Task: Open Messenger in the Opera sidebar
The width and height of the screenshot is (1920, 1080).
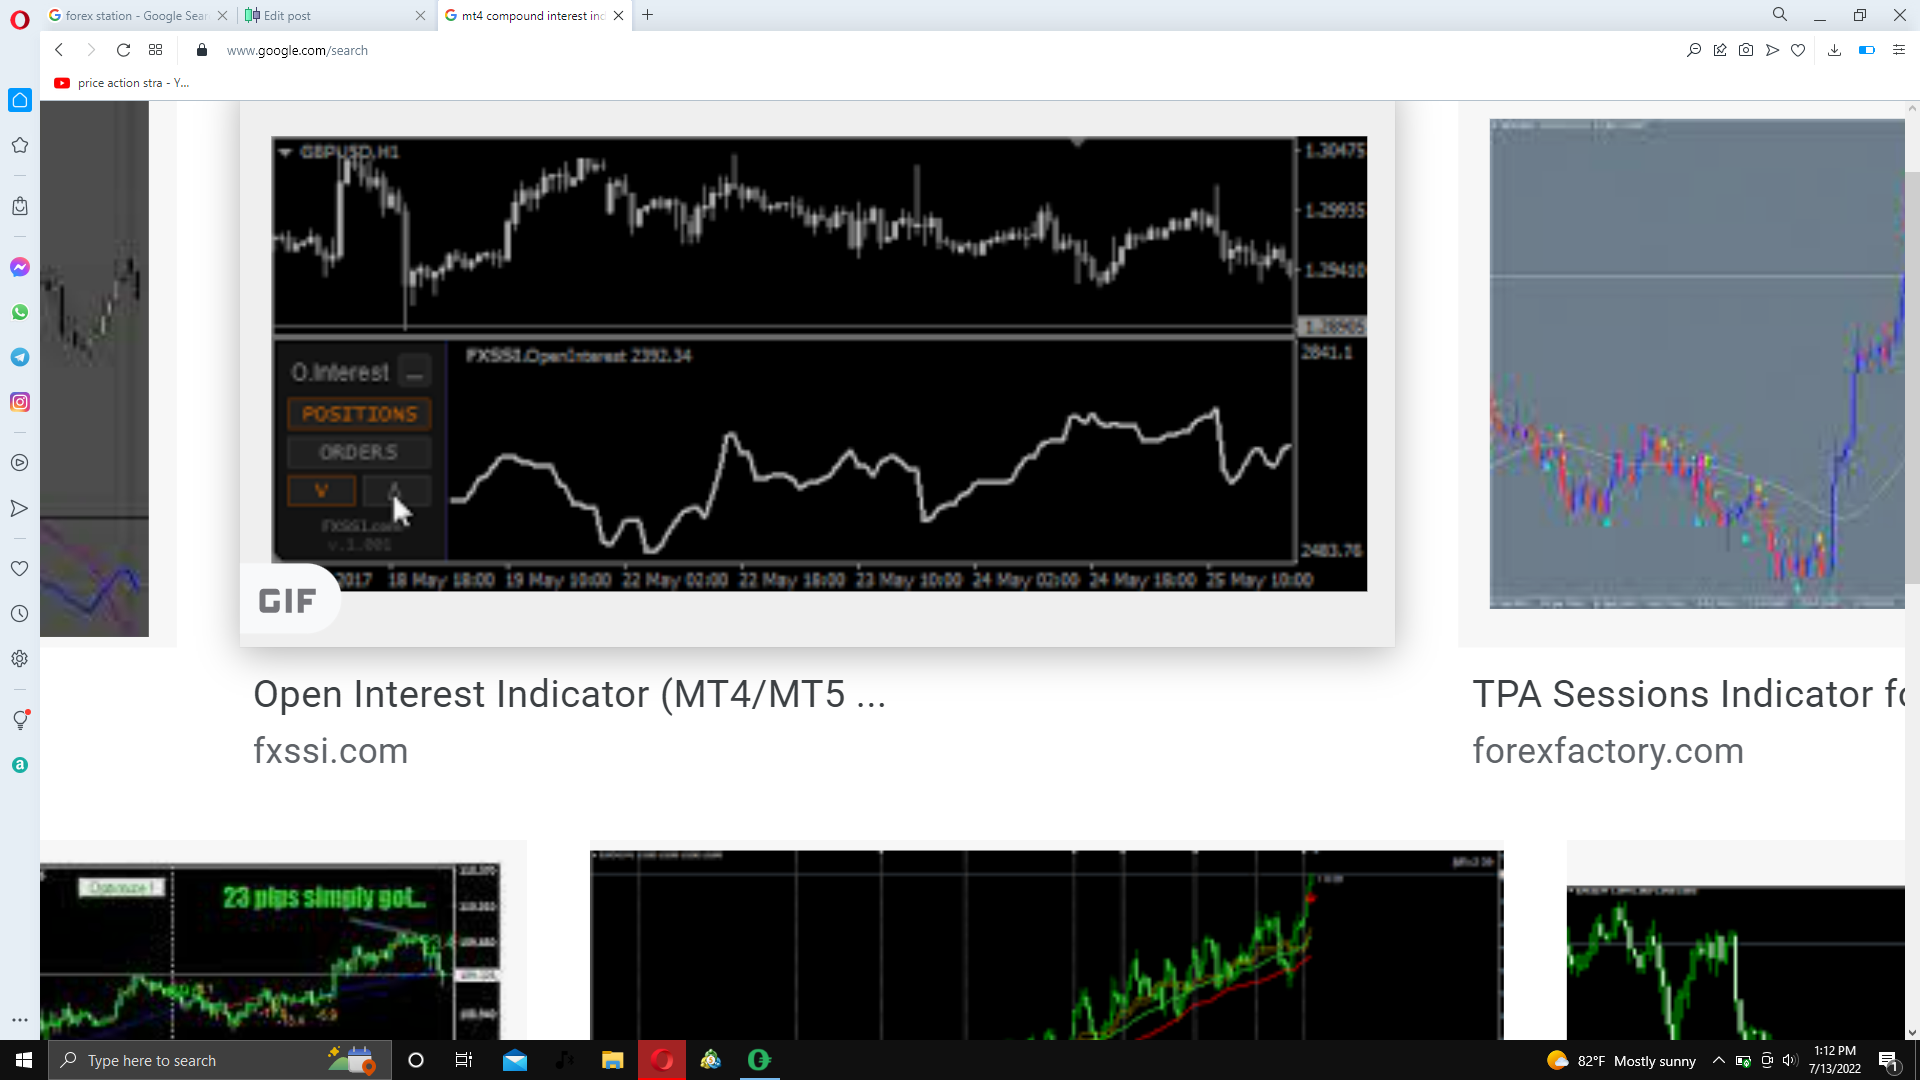Action: point(19,267)
